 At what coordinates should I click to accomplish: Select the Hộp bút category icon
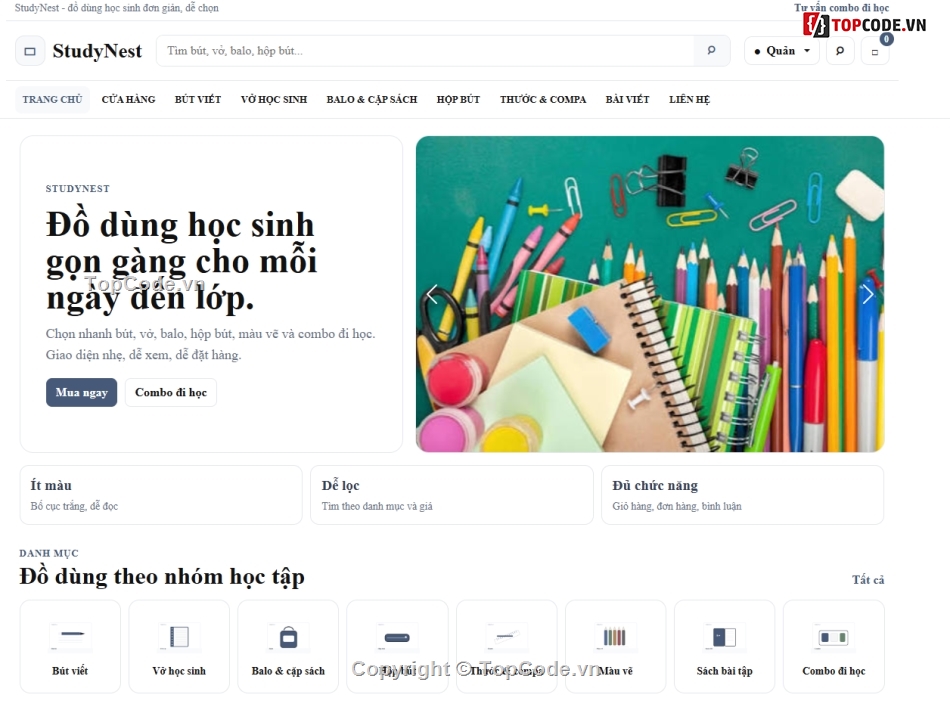397,637
